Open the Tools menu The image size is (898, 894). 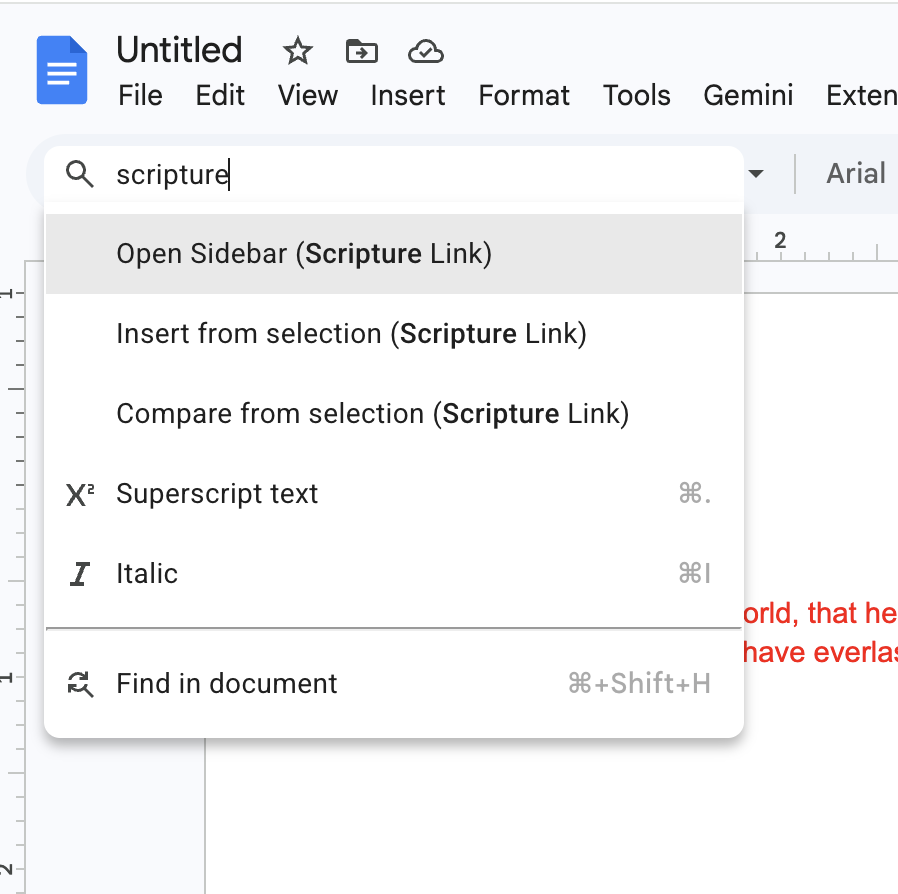pyautogui.click(x=636, y=95)
